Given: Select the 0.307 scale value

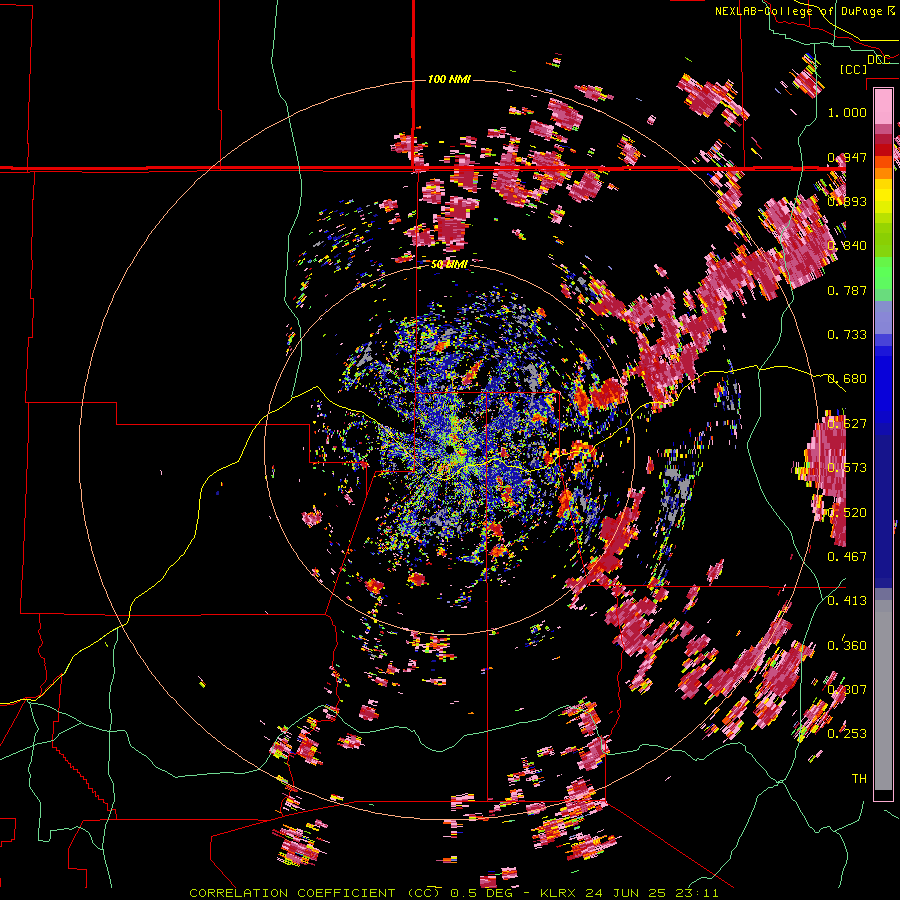Looking at the screenshot, I should click(847, 690).
